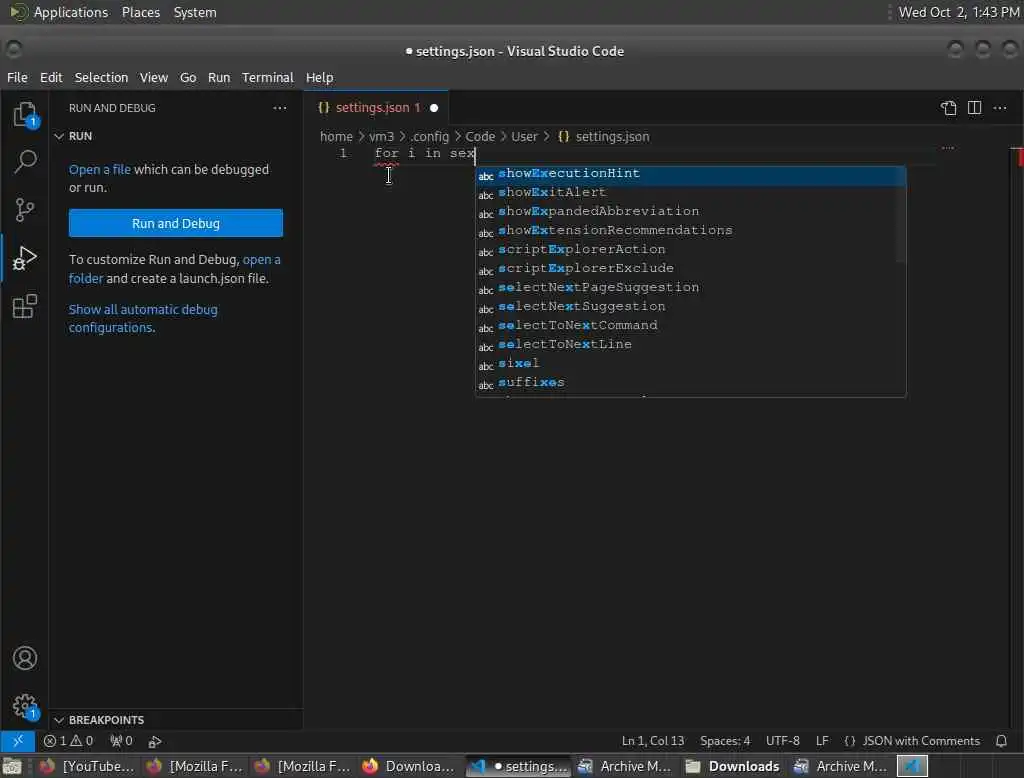Click the vm3 breadcrumb segment
Image resolution: width=1024 pixels, height=778 pixels.
click(x=381, y=137)
